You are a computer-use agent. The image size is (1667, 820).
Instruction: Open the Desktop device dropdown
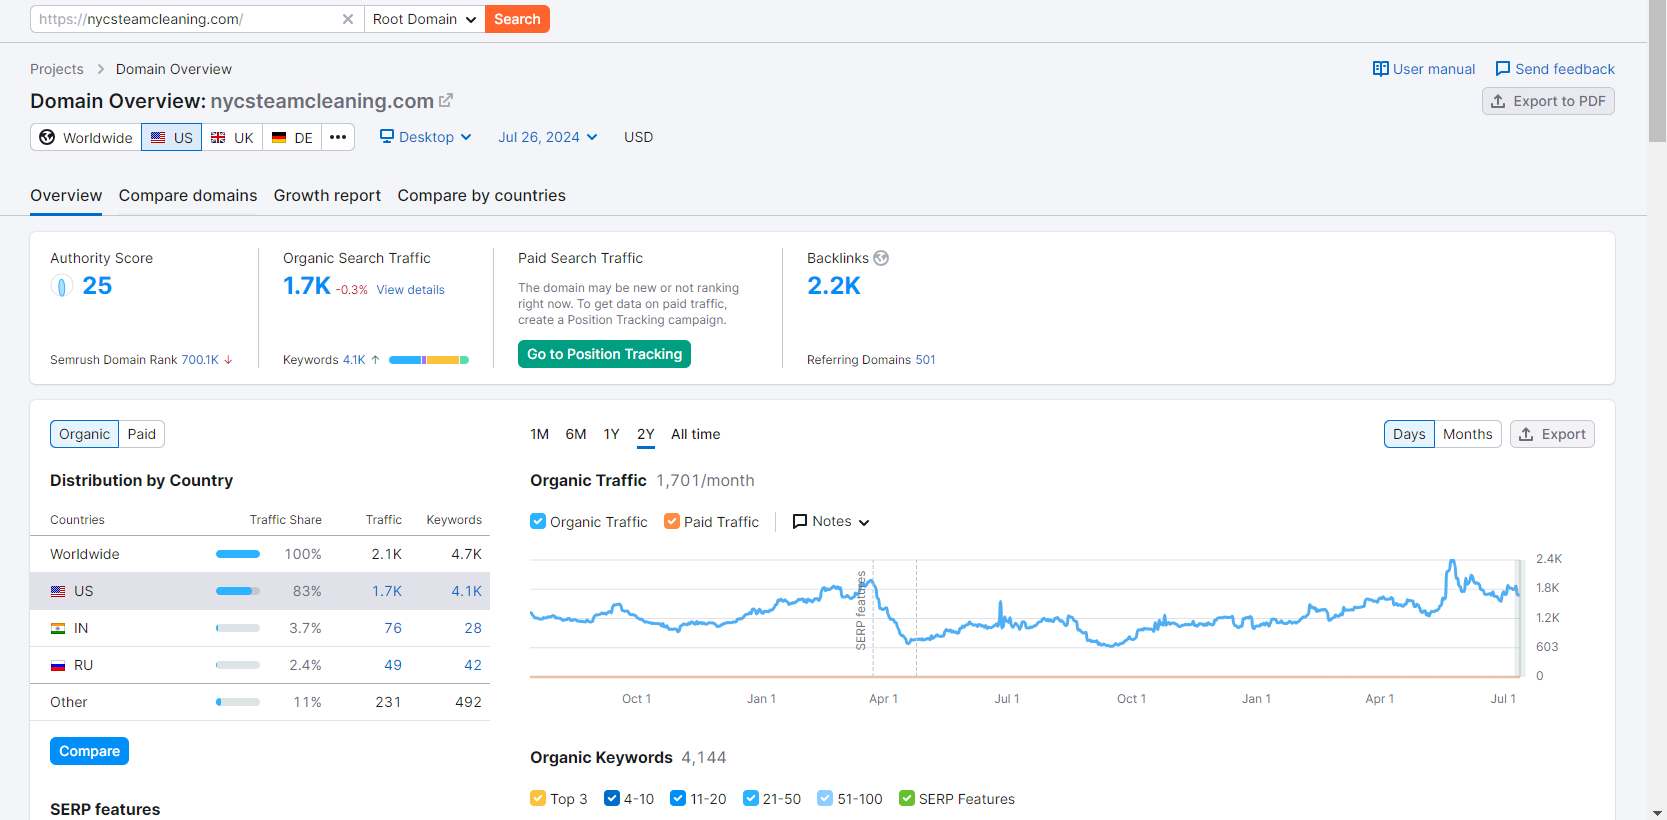pos(426,137)
